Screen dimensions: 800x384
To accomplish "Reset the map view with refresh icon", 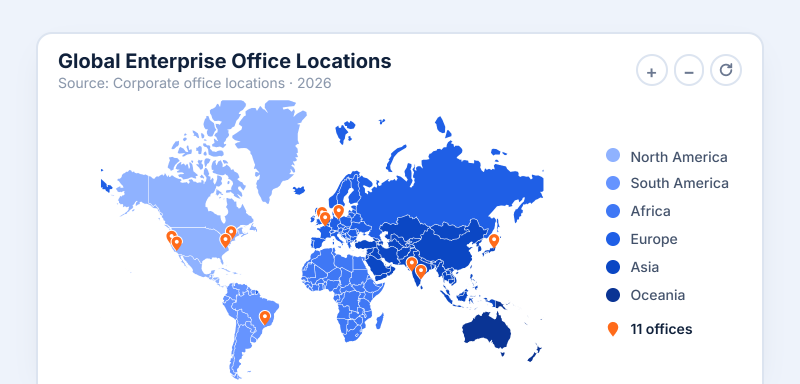I will (726, 70).
